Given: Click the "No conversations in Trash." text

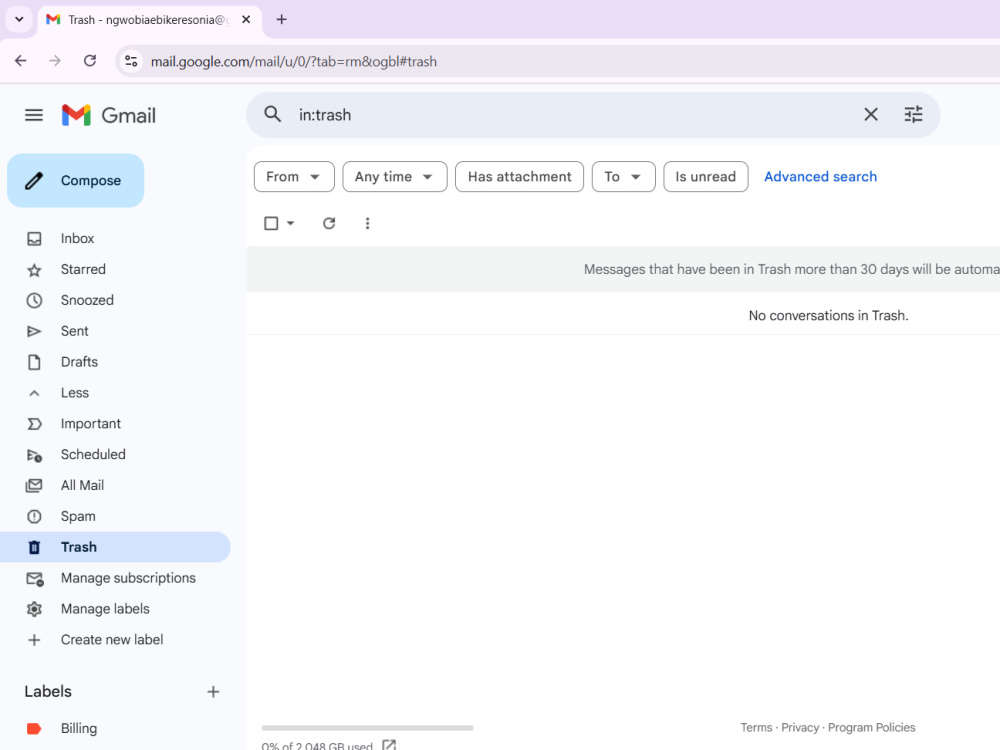Looking at the screenshot, I should 828,316.
